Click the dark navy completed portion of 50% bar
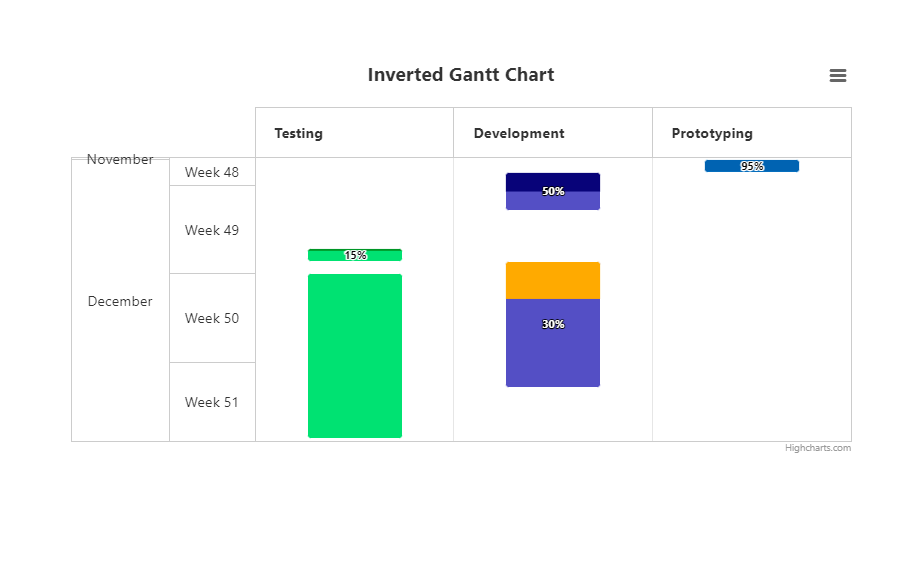The width and height of the screenshot is (923, 572). click(553, 182)
